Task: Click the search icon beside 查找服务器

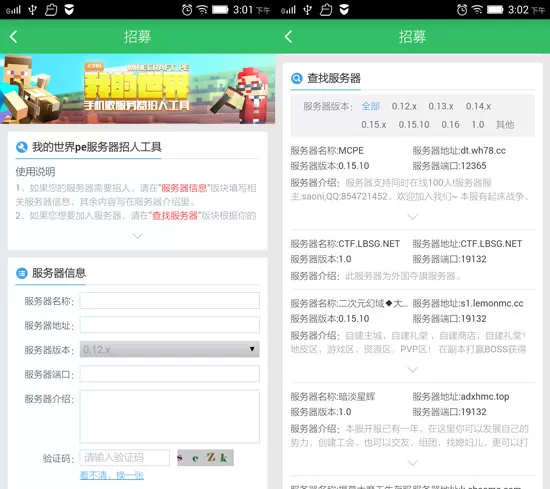Action: pos(297,78)
